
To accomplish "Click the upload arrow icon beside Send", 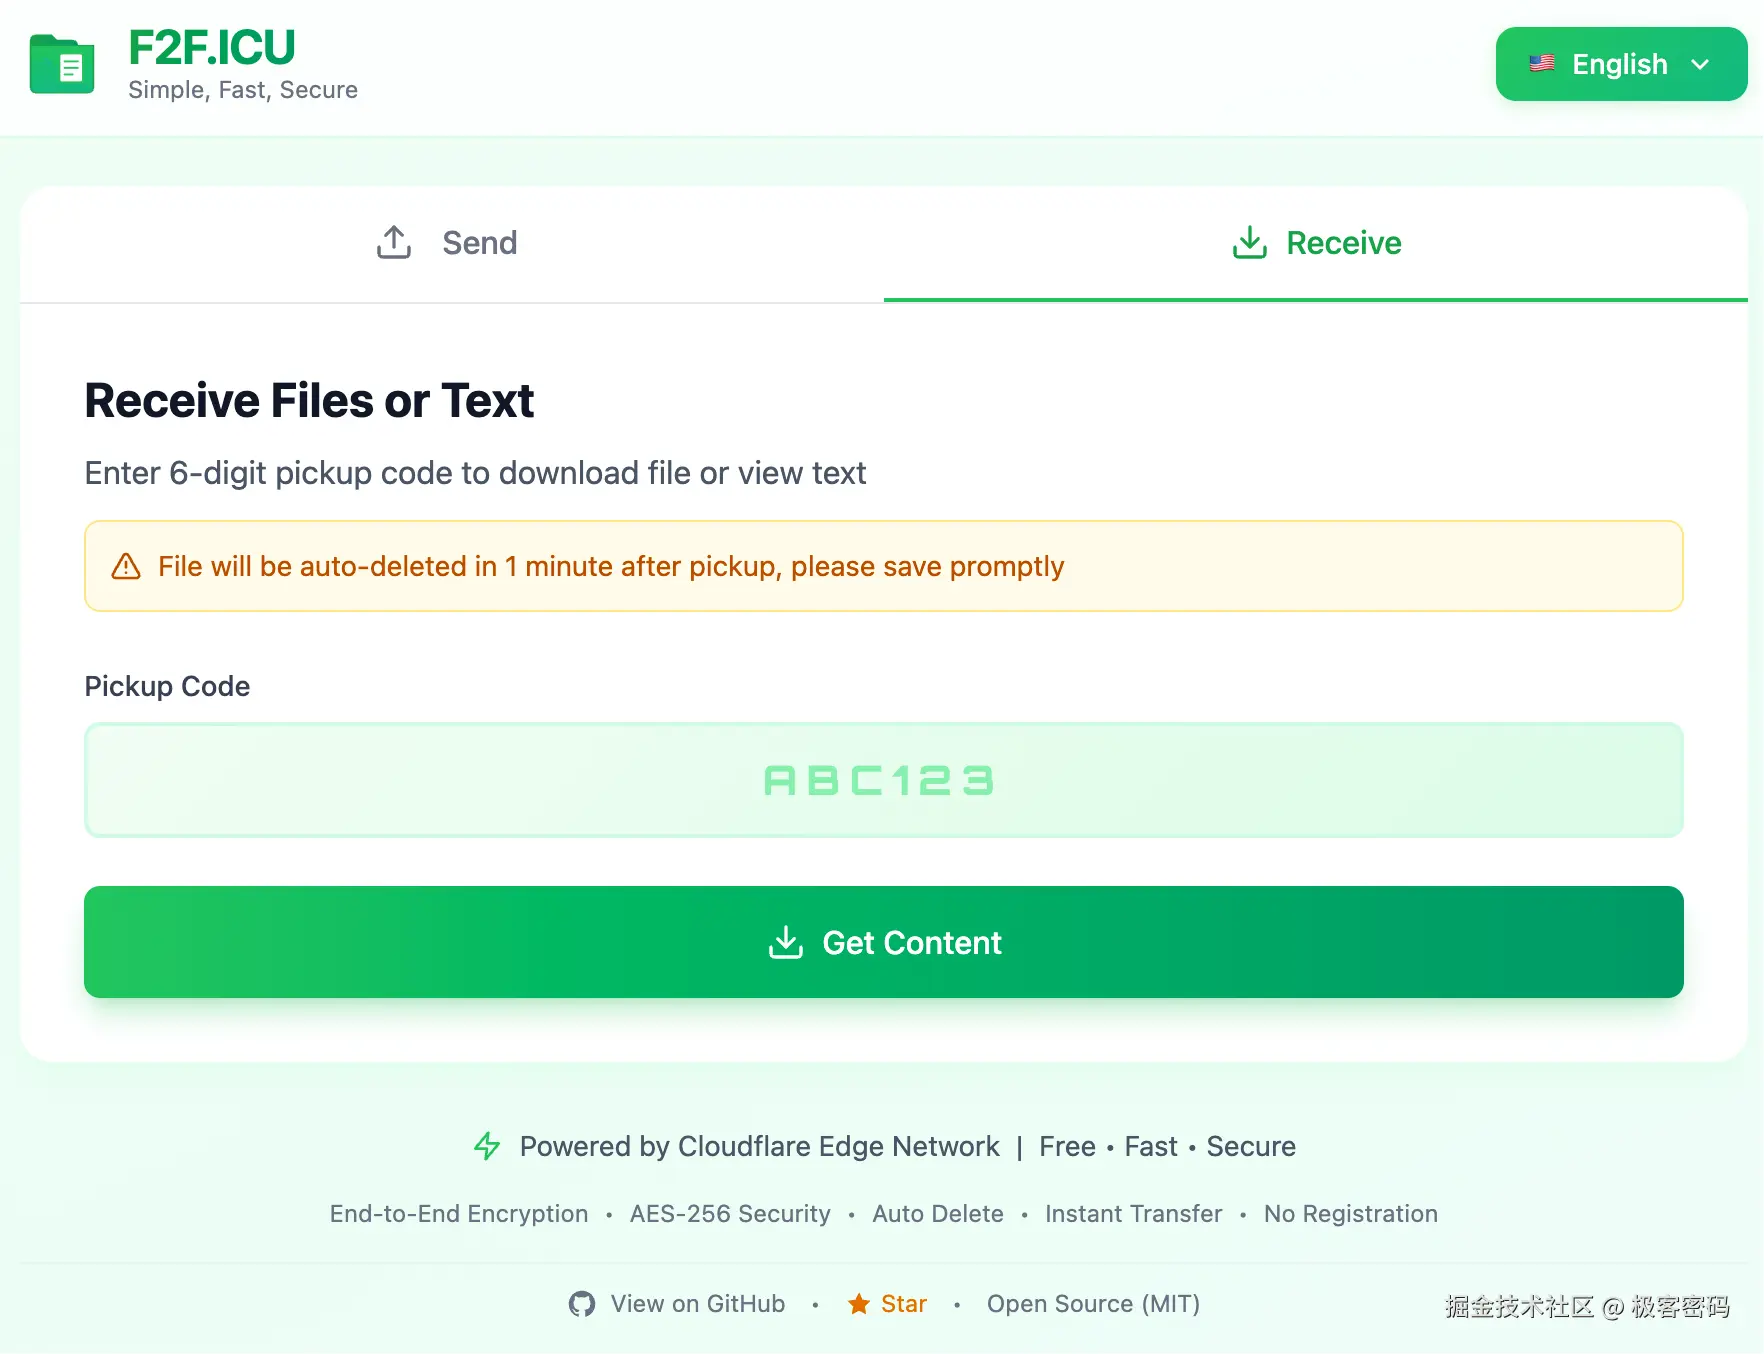I will (x=394, y=242).
